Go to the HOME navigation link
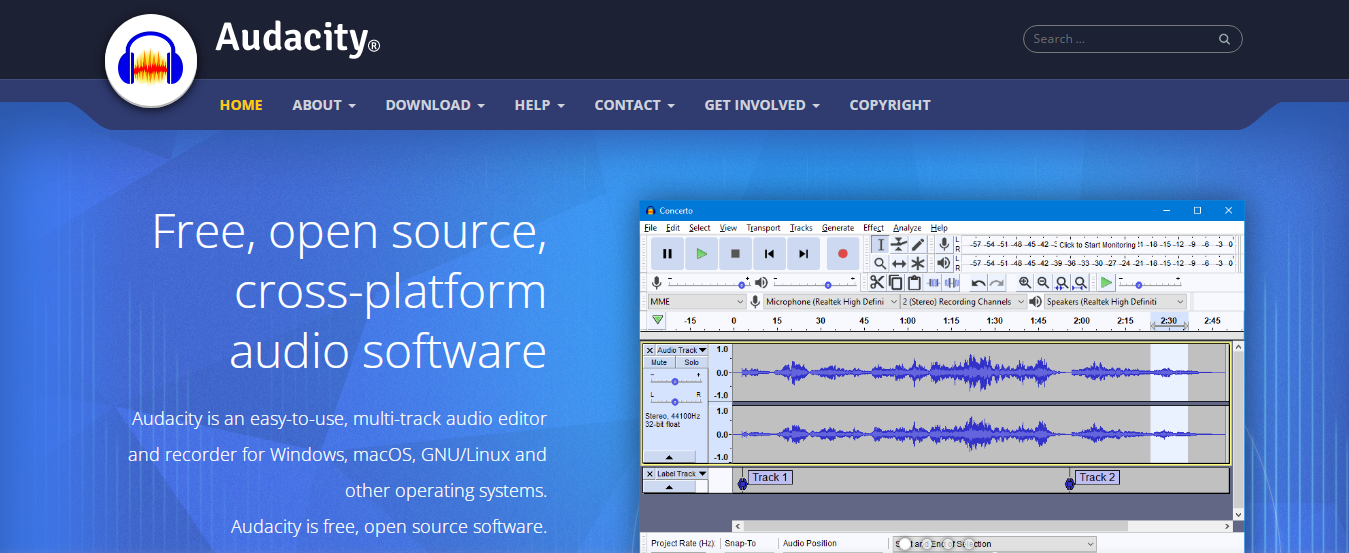Screen dimensions: 1349x553 pyautogui.click(x=241, y=105)
